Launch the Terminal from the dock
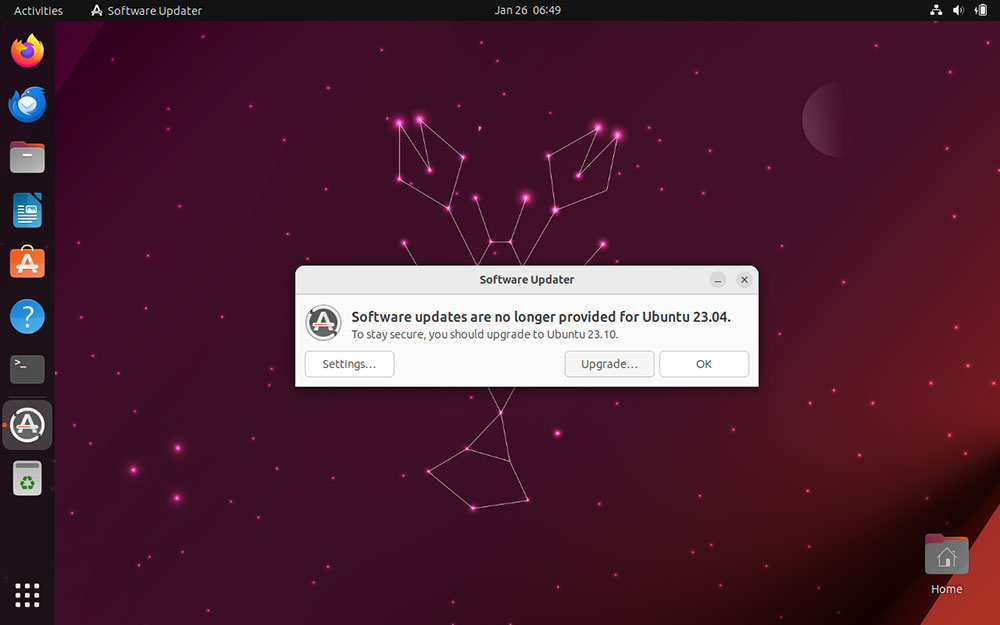Image resolution: width=1000 pixels, height=625 pixels. click(x=27, y=369)
